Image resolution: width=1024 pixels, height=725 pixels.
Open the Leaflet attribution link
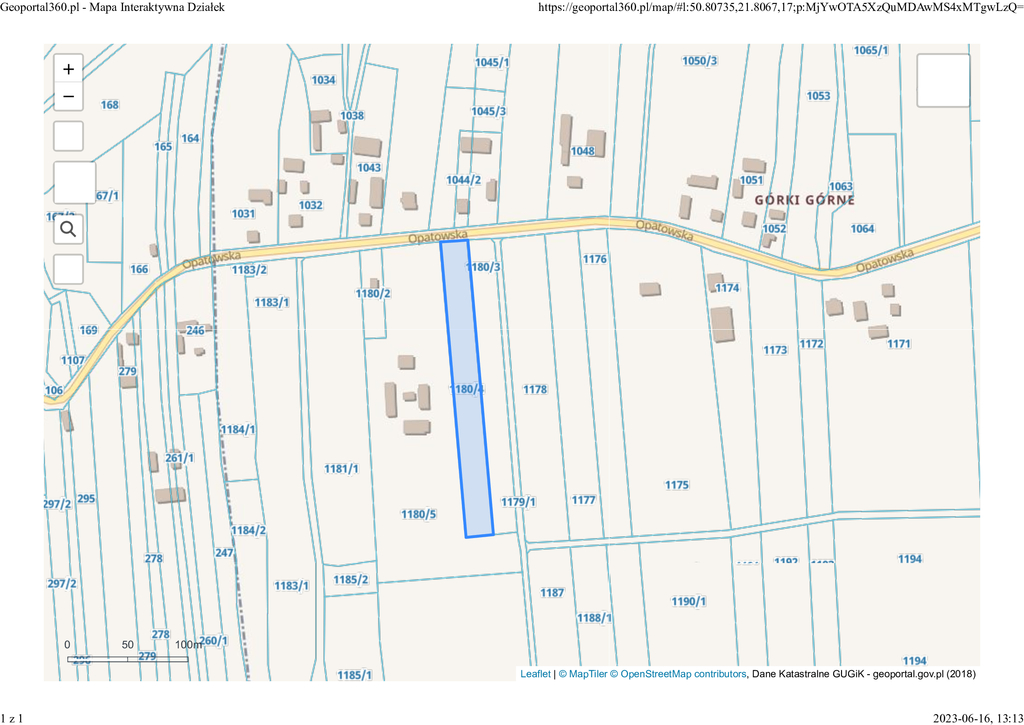[x=535, y=674]
